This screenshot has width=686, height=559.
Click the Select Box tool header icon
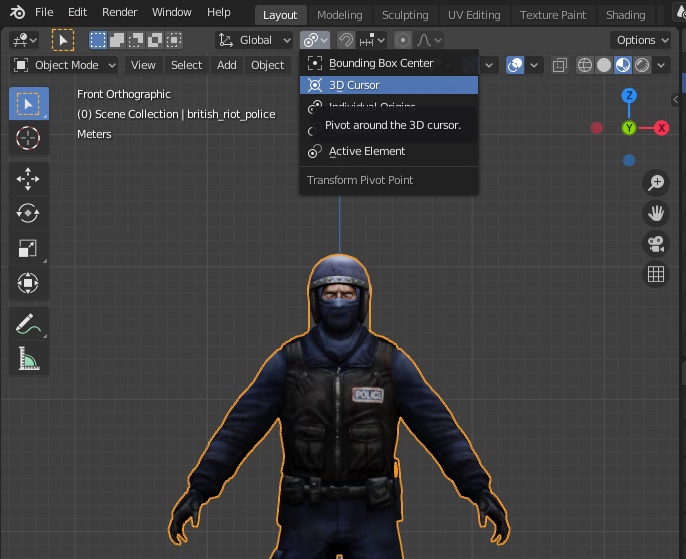(x=63, y=40)
